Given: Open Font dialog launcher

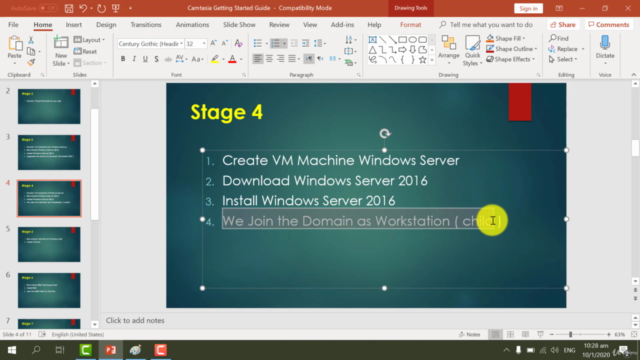Looking at the screenshot, I should click(244, 75).
